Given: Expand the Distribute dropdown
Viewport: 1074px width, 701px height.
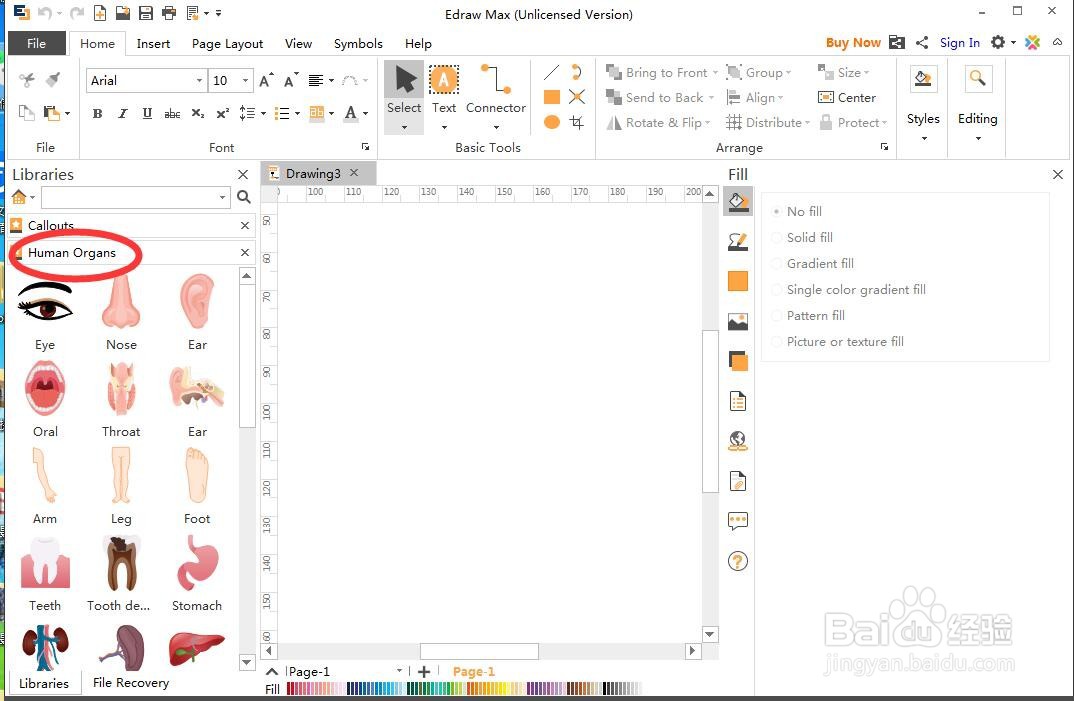Looking at the screenshot, I should 808,123.
